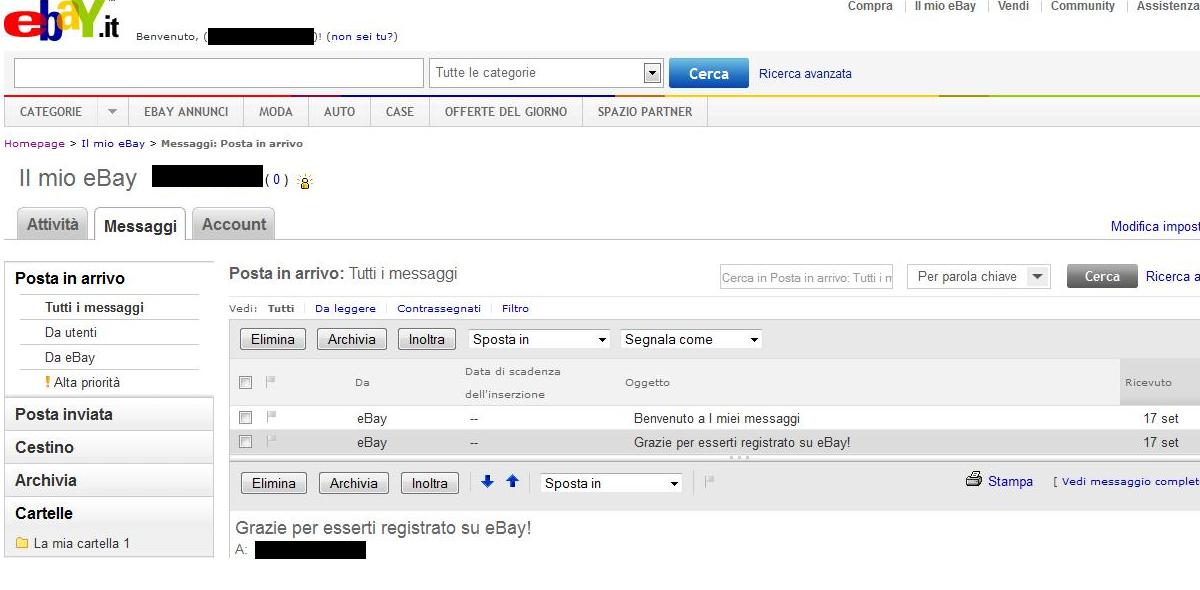
Task: Click the feedback star icon beside (0)
Action: 305,181
